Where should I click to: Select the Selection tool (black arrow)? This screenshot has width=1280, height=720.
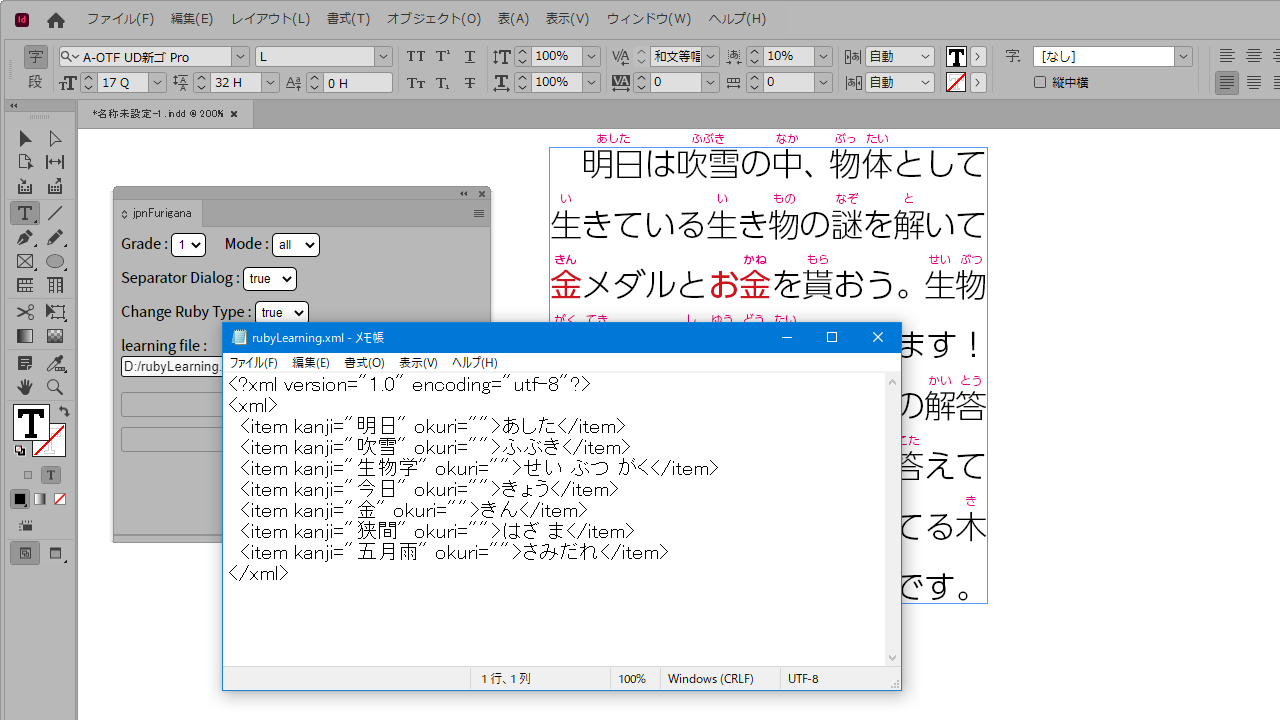pos(25,138)
